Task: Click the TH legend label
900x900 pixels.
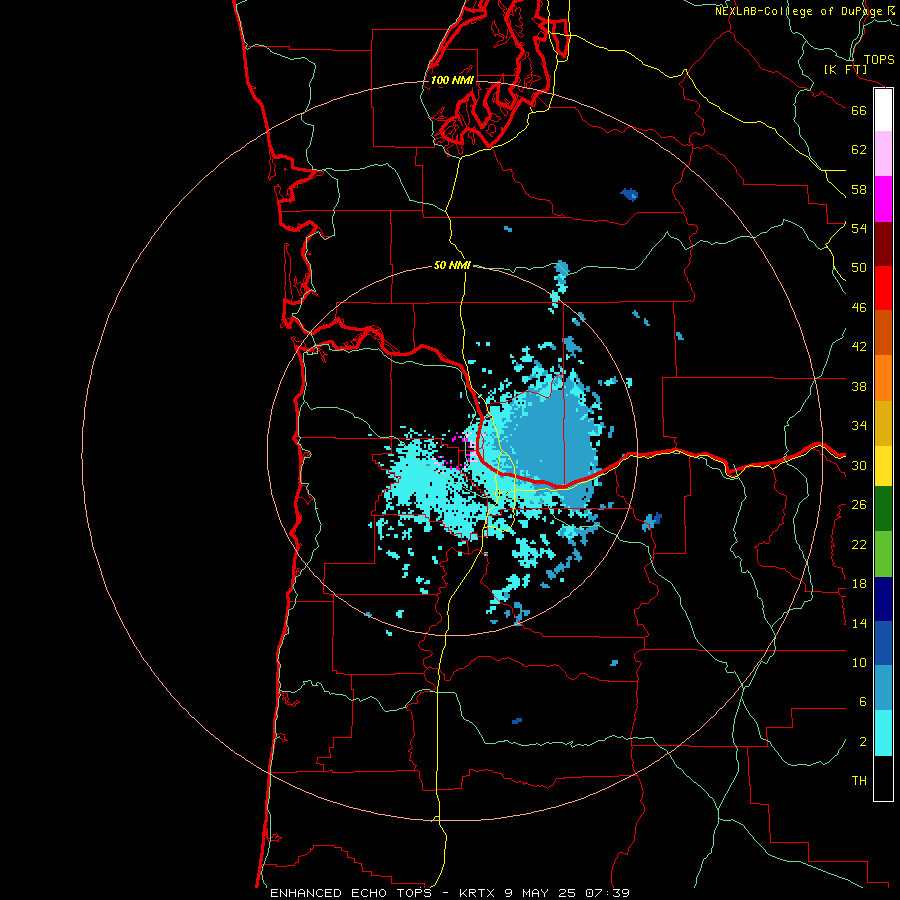Action: [x=859, y=780]
